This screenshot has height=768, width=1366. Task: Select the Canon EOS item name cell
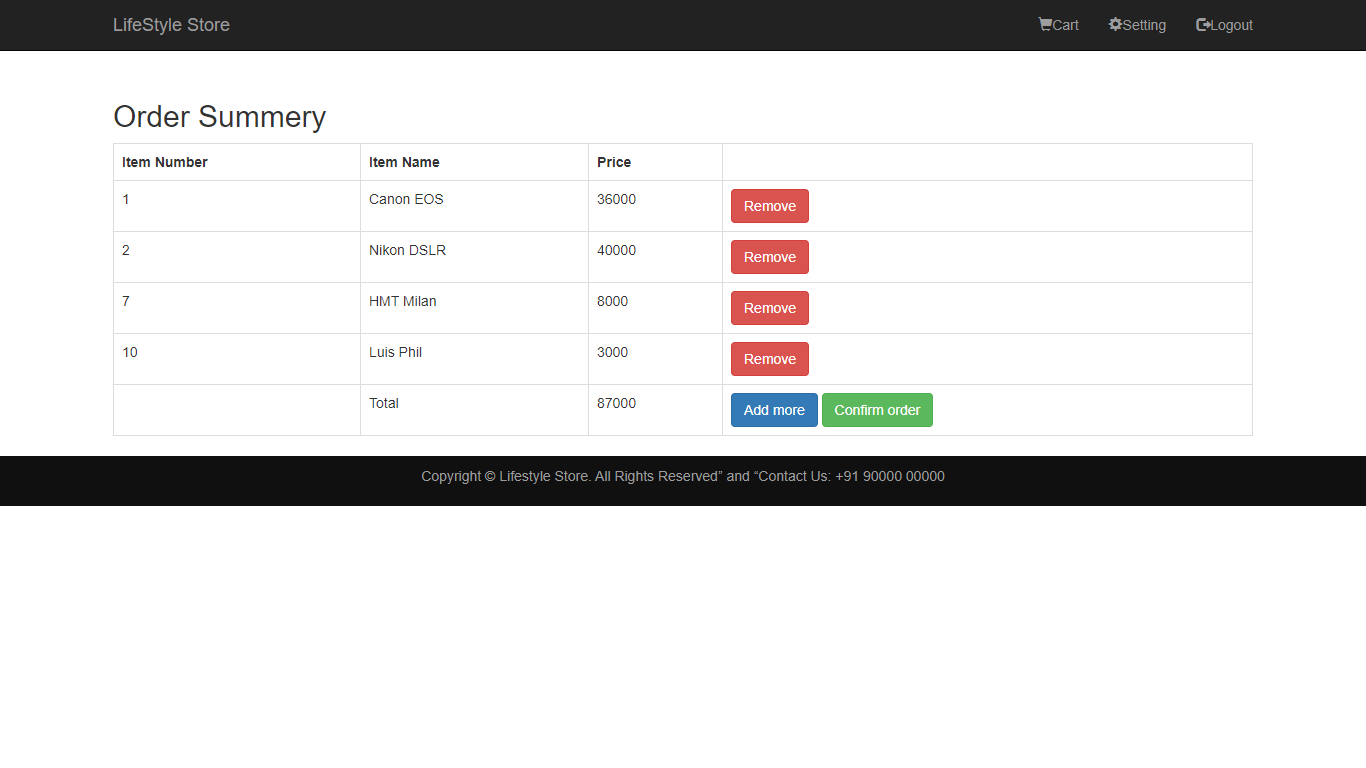pyautogui.click(x=406, y=199)
